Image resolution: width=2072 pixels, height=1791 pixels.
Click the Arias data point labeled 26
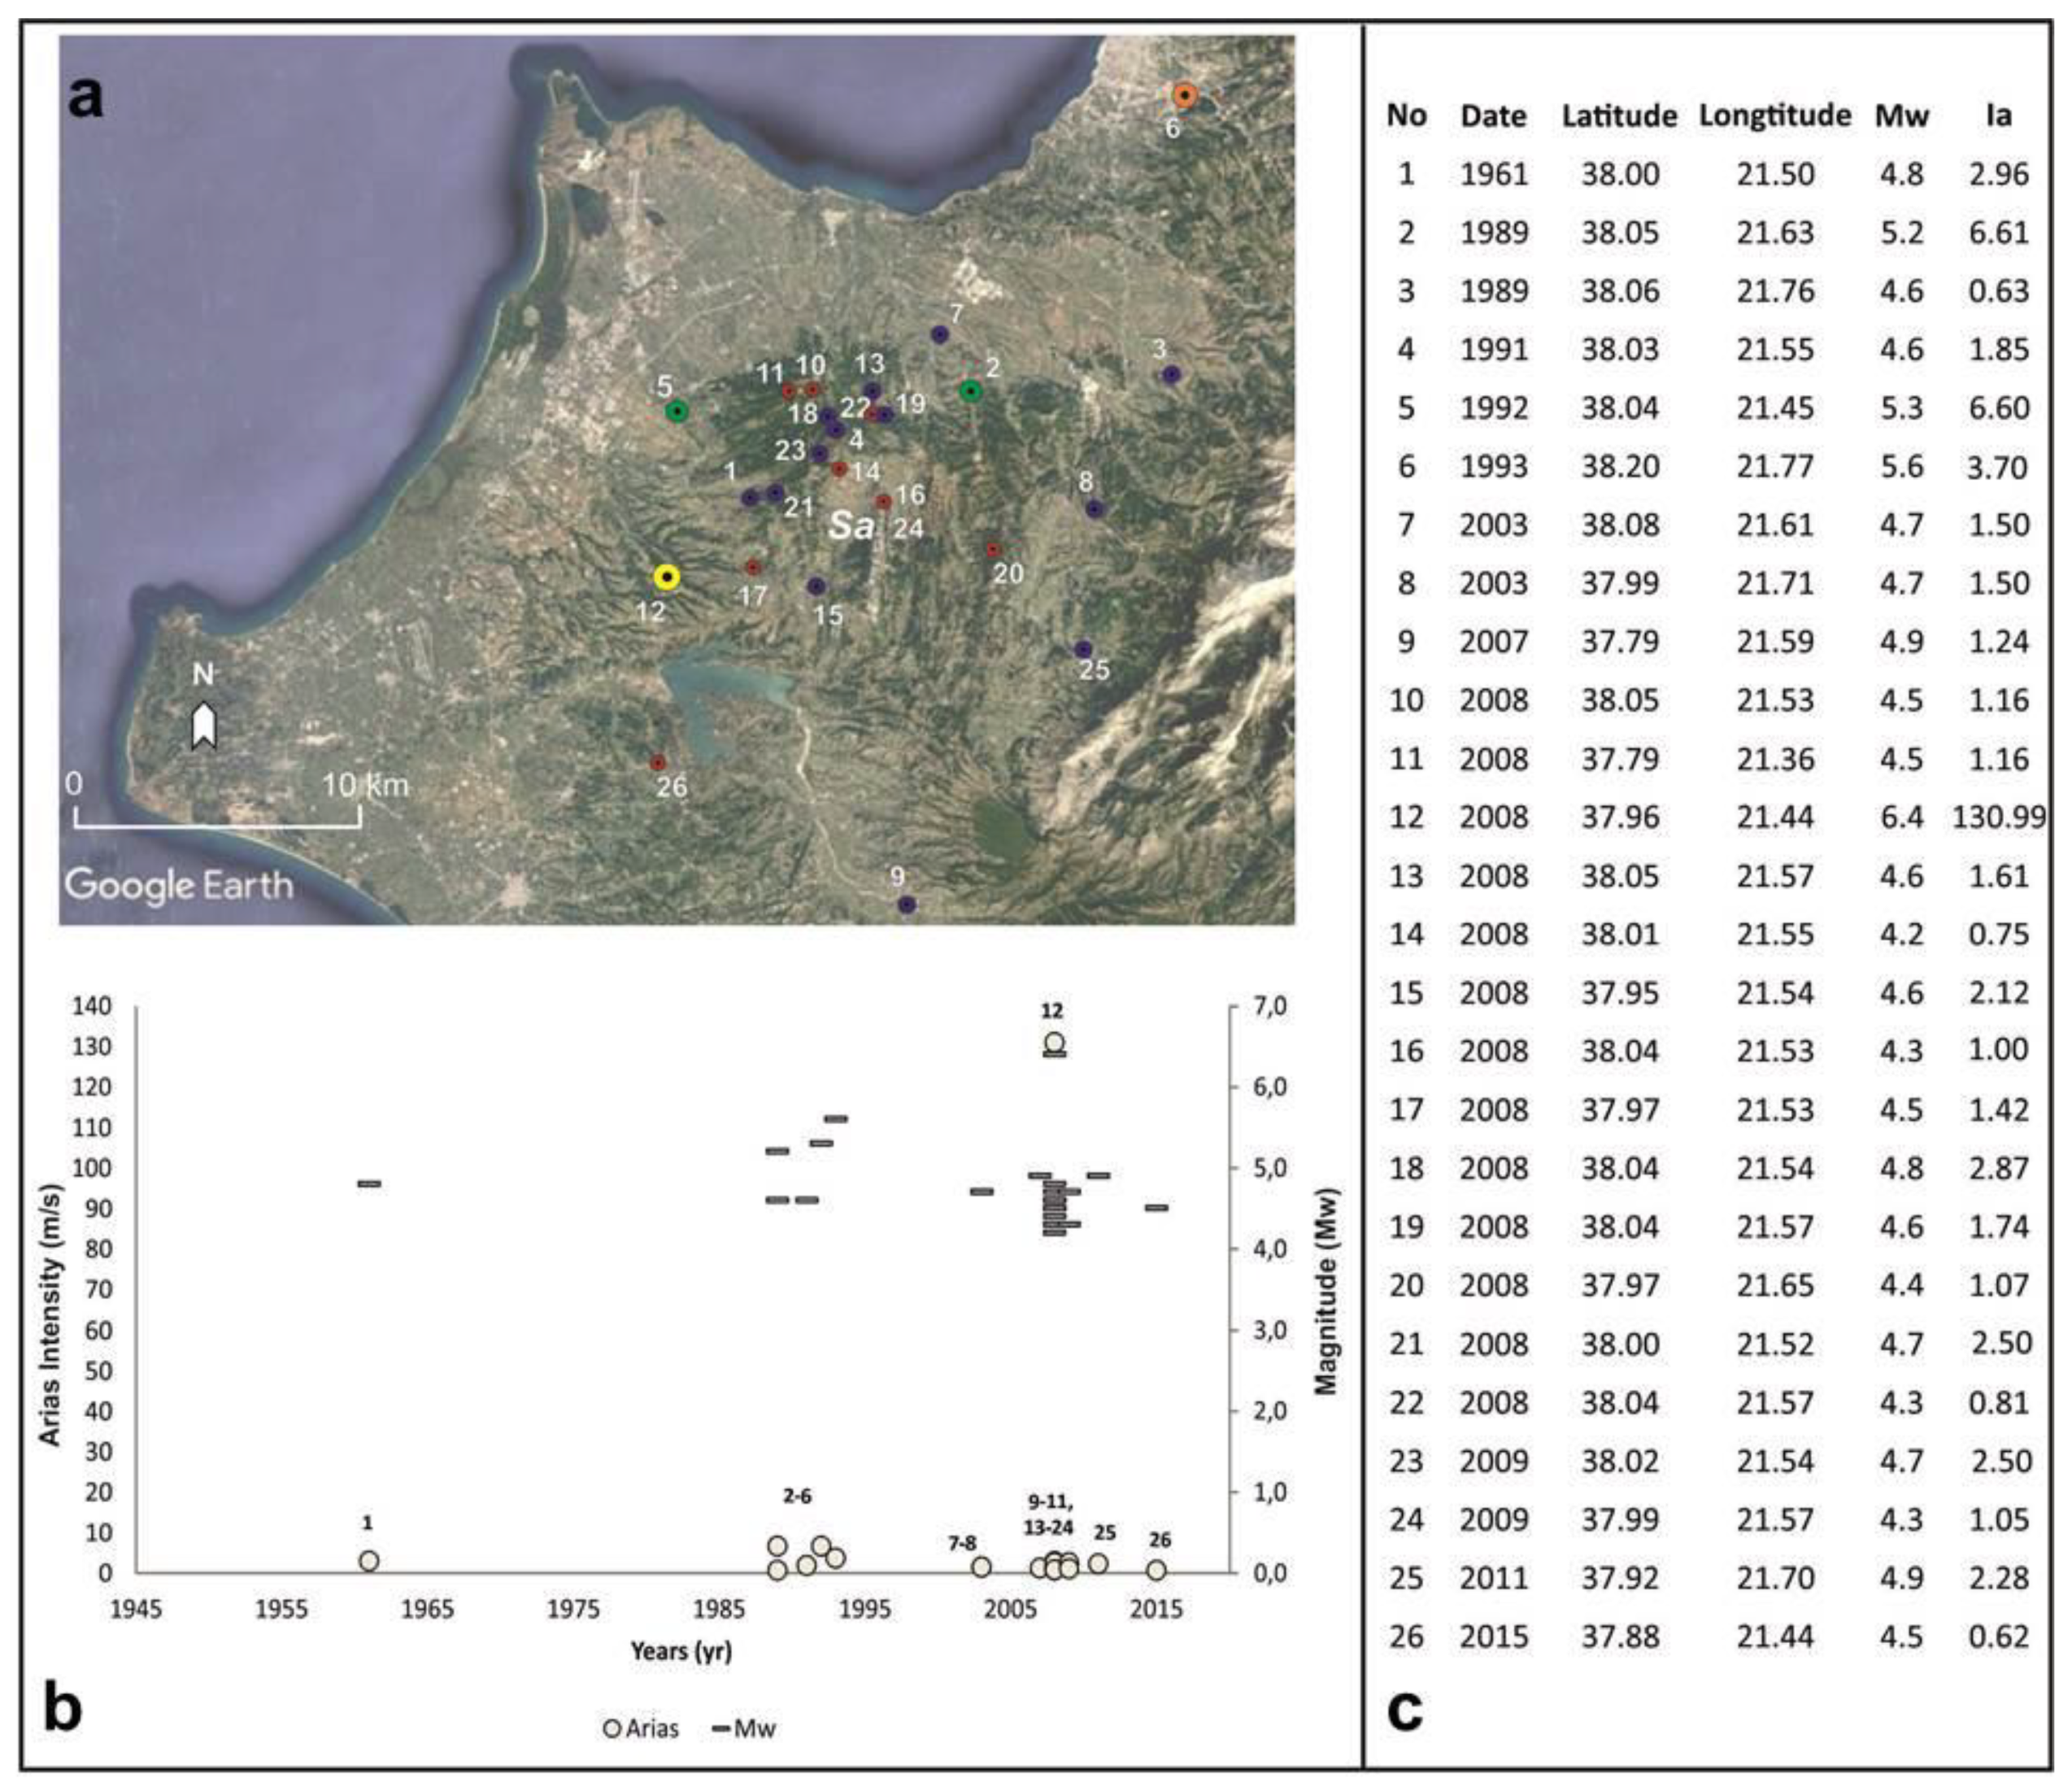coord(1156,1570)
